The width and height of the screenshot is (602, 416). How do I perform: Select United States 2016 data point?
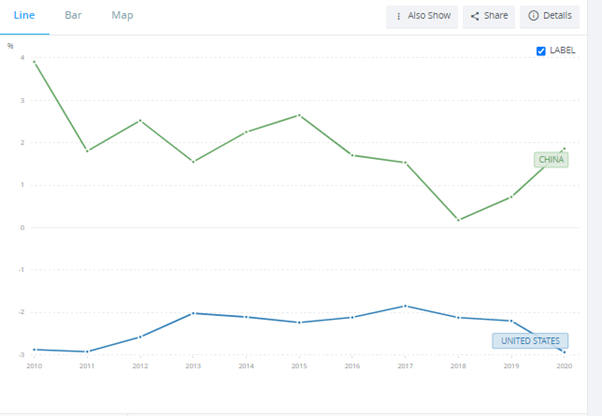tap(352, 317)
